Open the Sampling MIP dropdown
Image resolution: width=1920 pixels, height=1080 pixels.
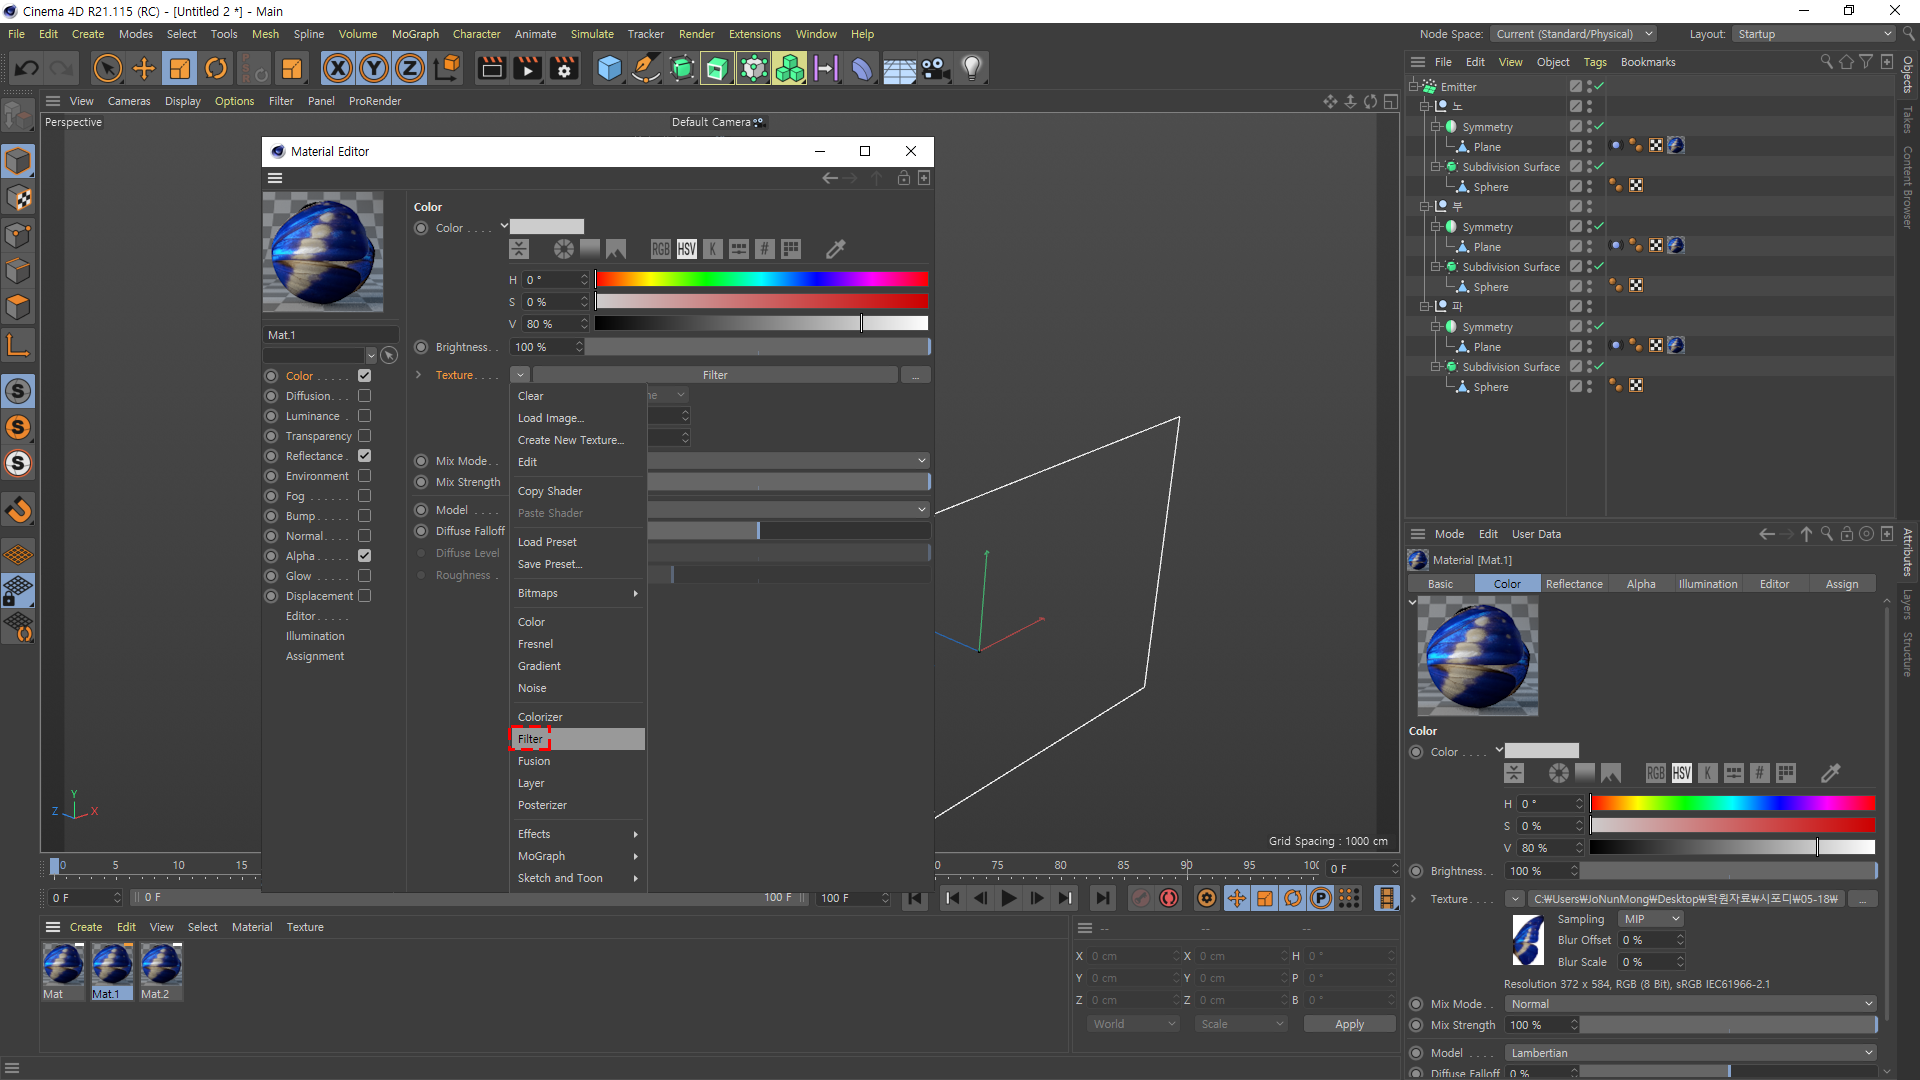point(1651,919)
